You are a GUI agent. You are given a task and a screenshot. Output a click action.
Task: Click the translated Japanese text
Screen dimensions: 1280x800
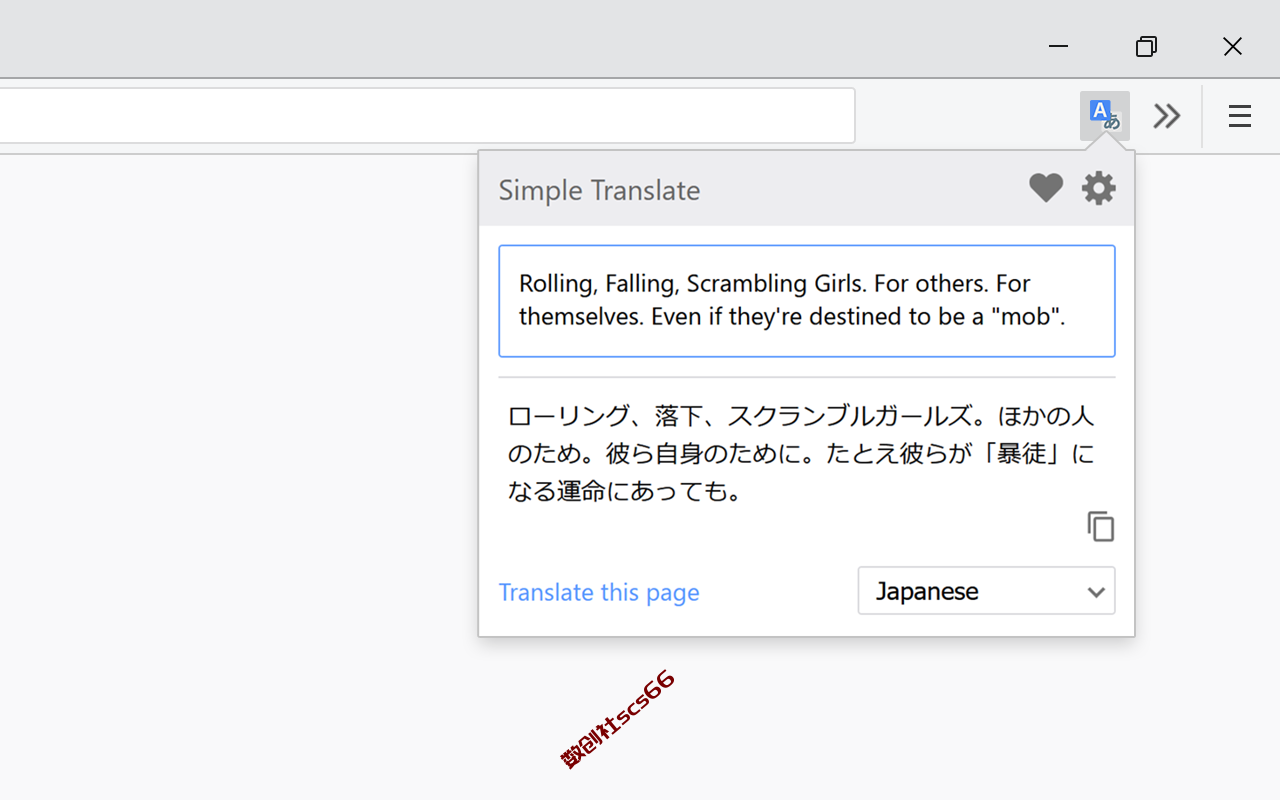pos(801,454)
